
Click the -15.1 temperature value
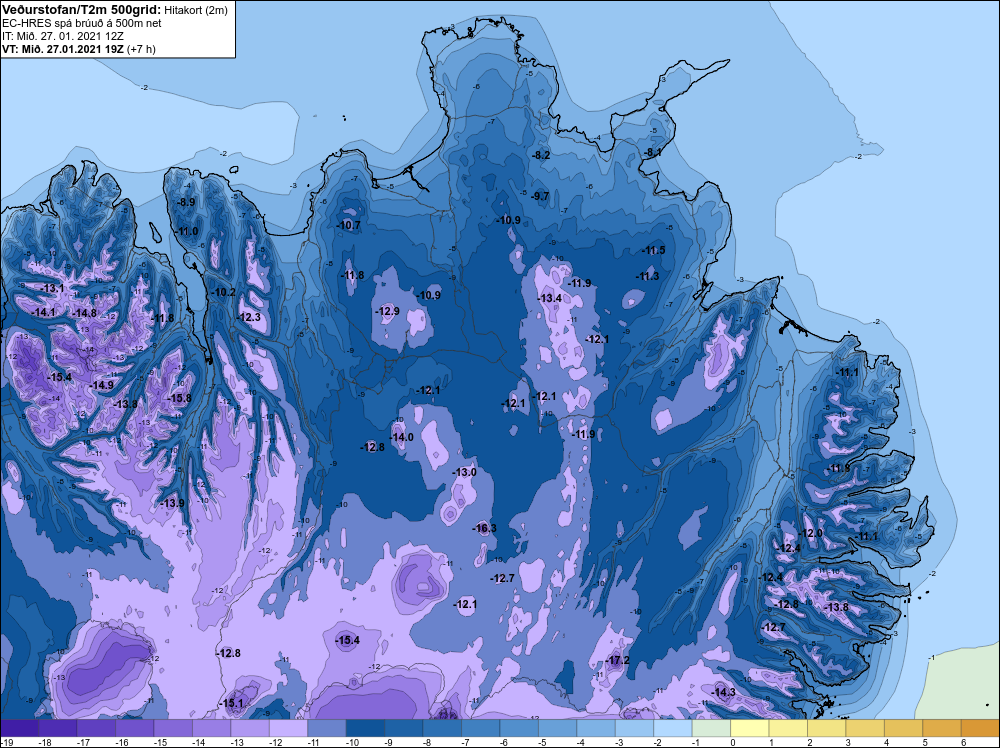pyautogui.click(x=232, y=703)
